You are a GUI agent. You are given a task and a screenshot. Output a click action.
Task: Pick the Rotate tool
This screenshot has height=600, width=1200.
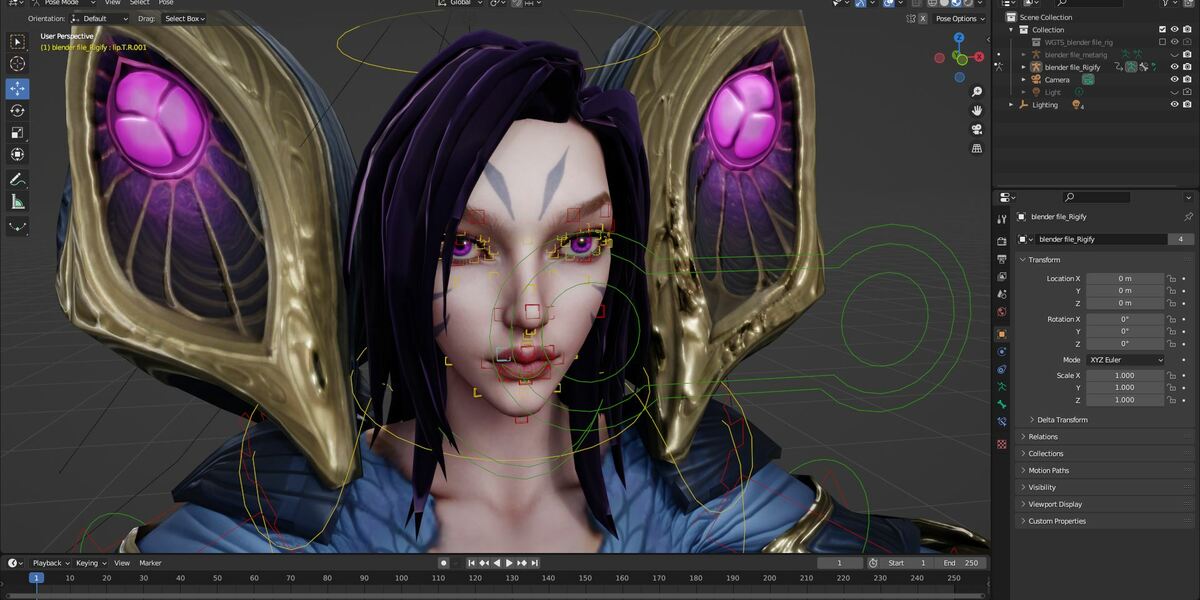tap(18, 110)
